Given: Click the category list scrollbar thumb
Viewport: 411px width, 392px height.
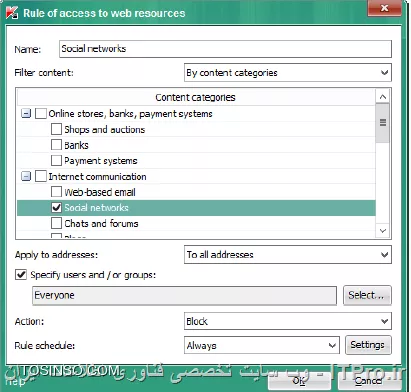Looking at the screenshot, I should (383, 123).
